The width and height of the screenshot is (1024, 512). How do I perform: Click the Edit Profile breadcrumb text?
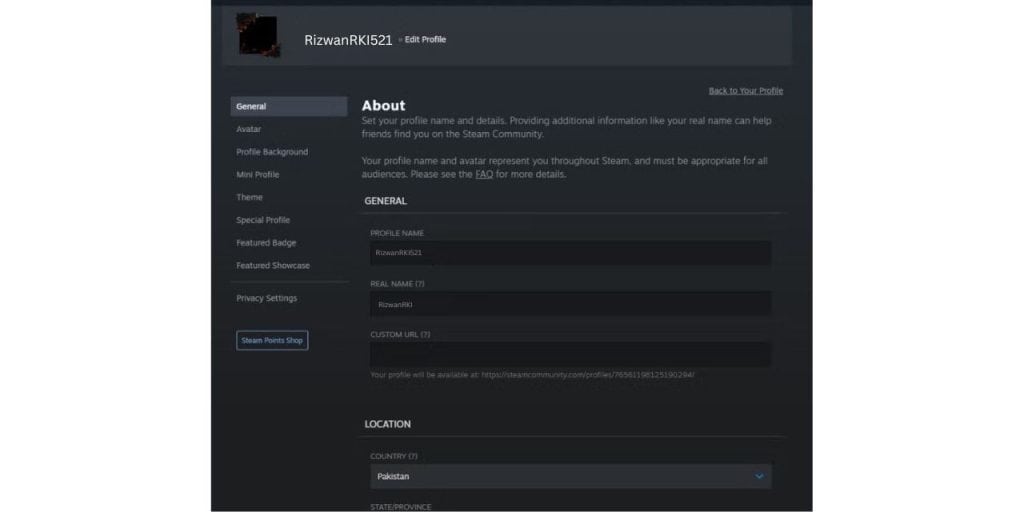point(425,40)
